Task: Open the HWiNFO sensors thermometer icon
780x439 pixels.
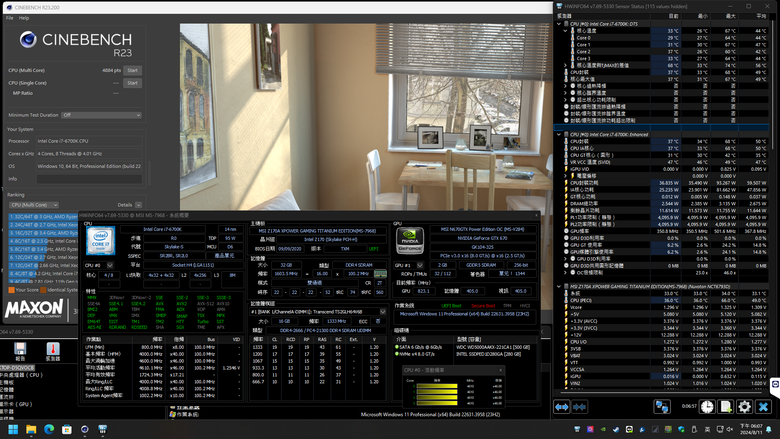Action: pyautogui.click(x=53, y=349)
